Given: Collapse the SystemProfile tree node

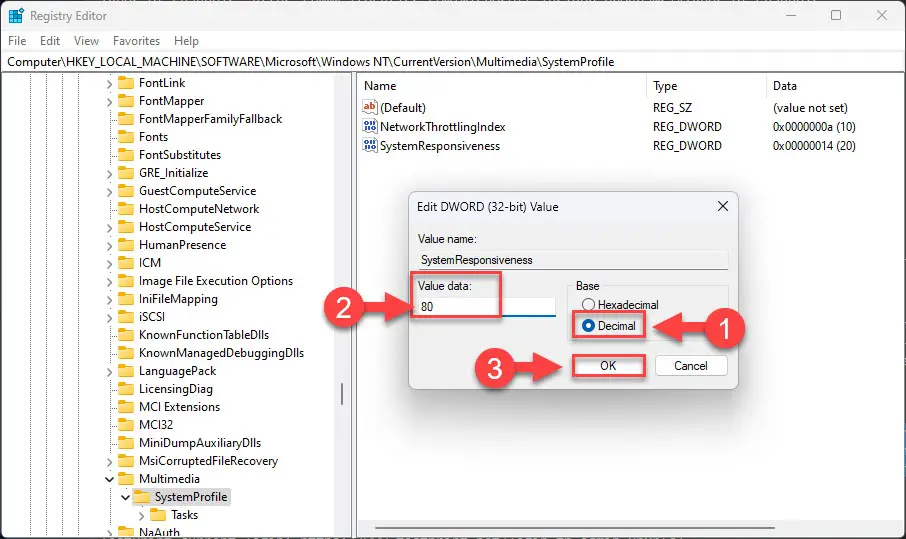Looking at the screenshot, I should coord(125,497).
